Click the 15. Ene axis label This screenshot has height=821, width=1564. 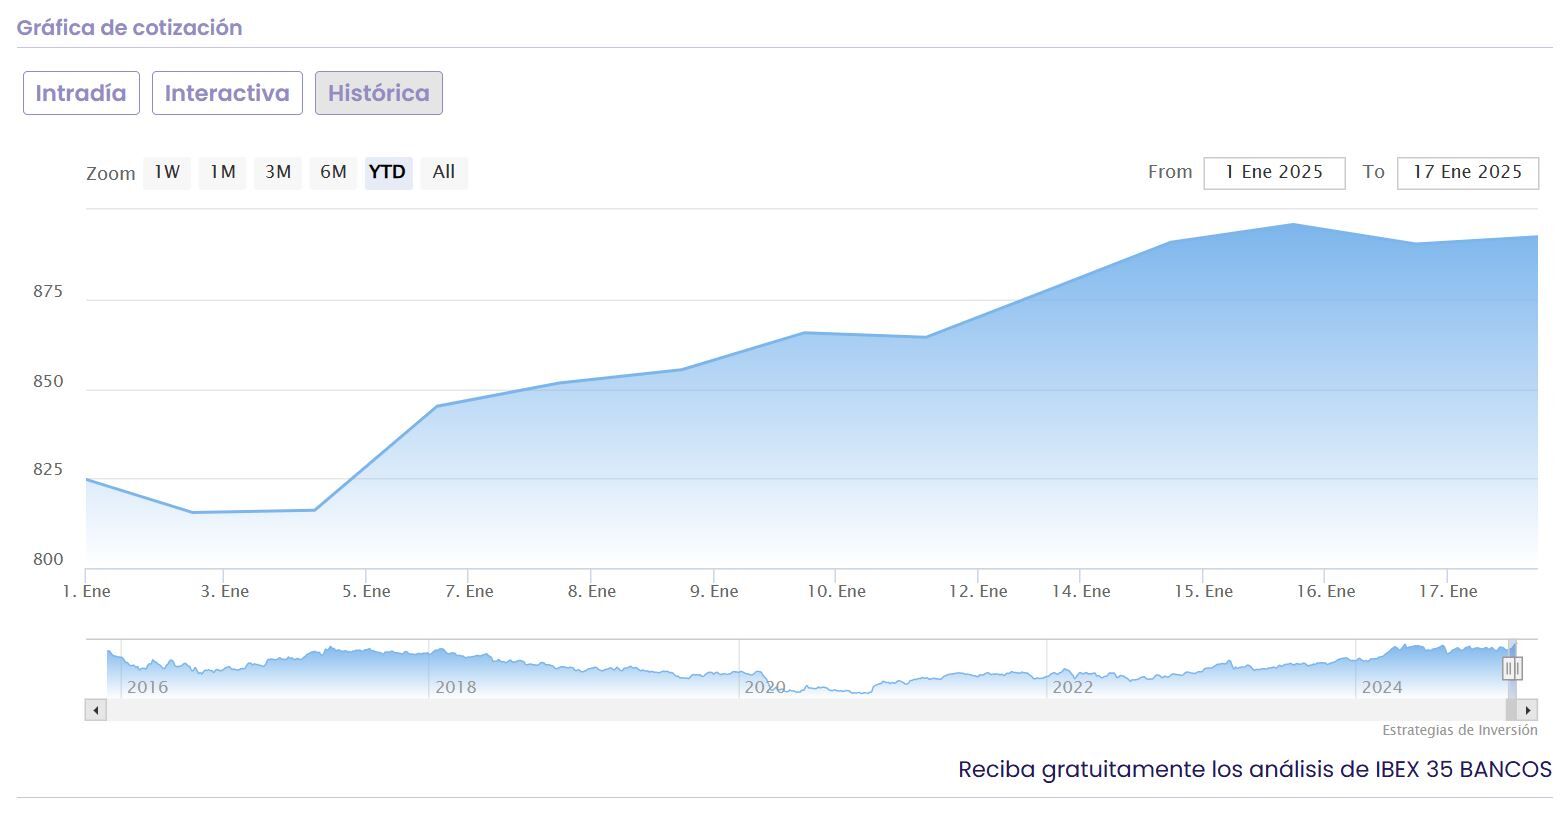click(1203, 591)
